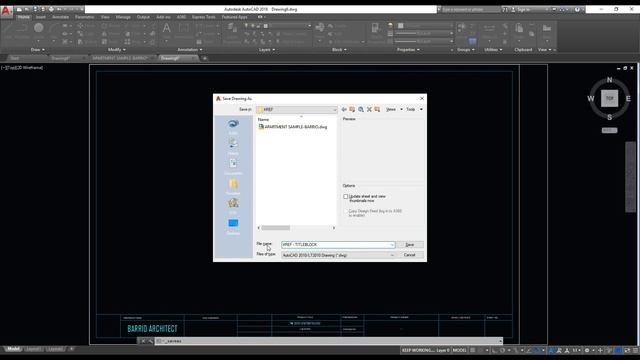Click the file list horizontal scrollbar thumb
This screenshot has height=360, width=640.
coord(276,228)
